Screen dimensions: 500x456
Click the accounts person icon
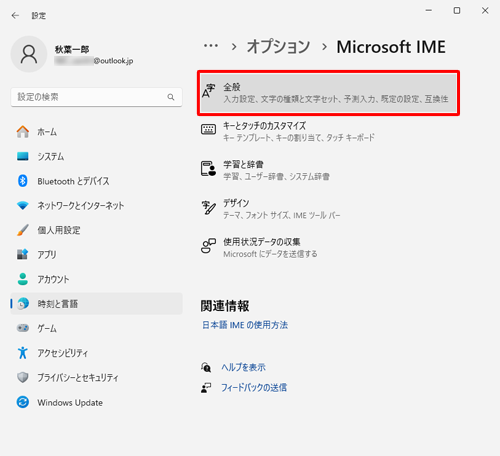(23, 279)
